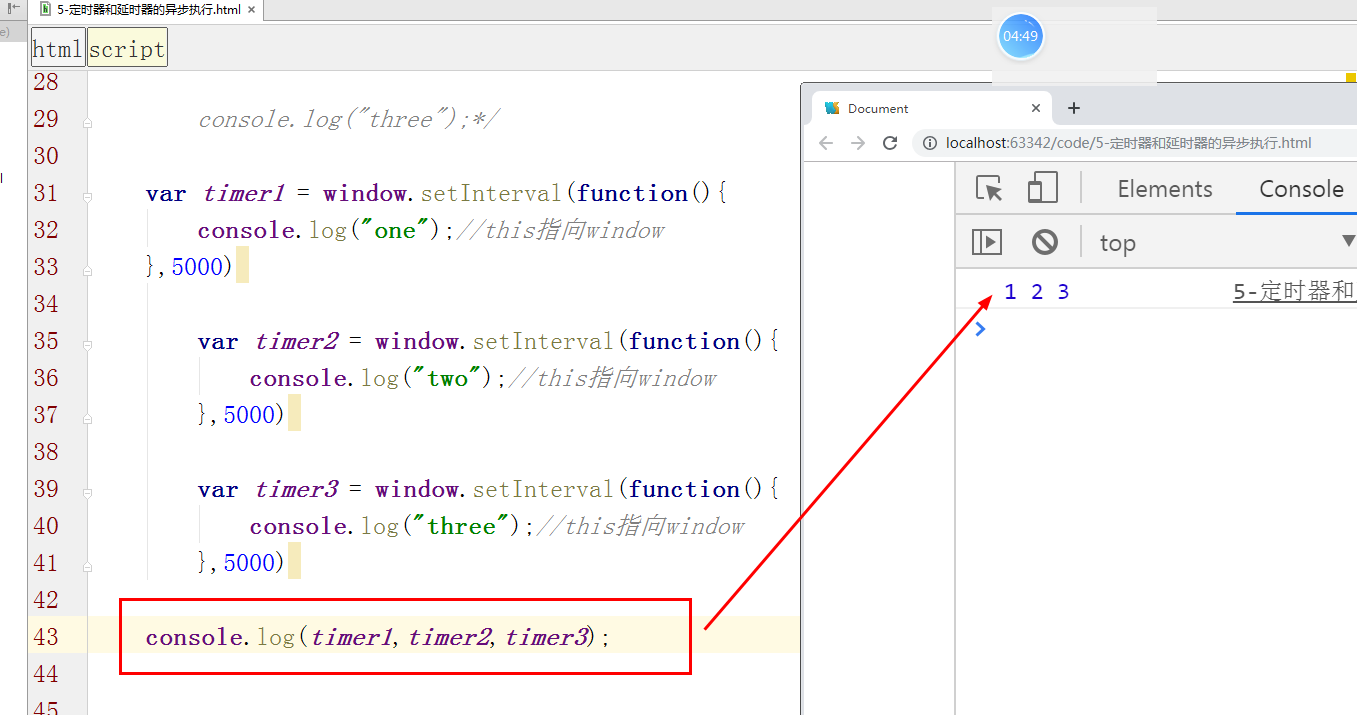Click line number 31 in the gutter
The image size is (1357, 715).
coord(46,193)
